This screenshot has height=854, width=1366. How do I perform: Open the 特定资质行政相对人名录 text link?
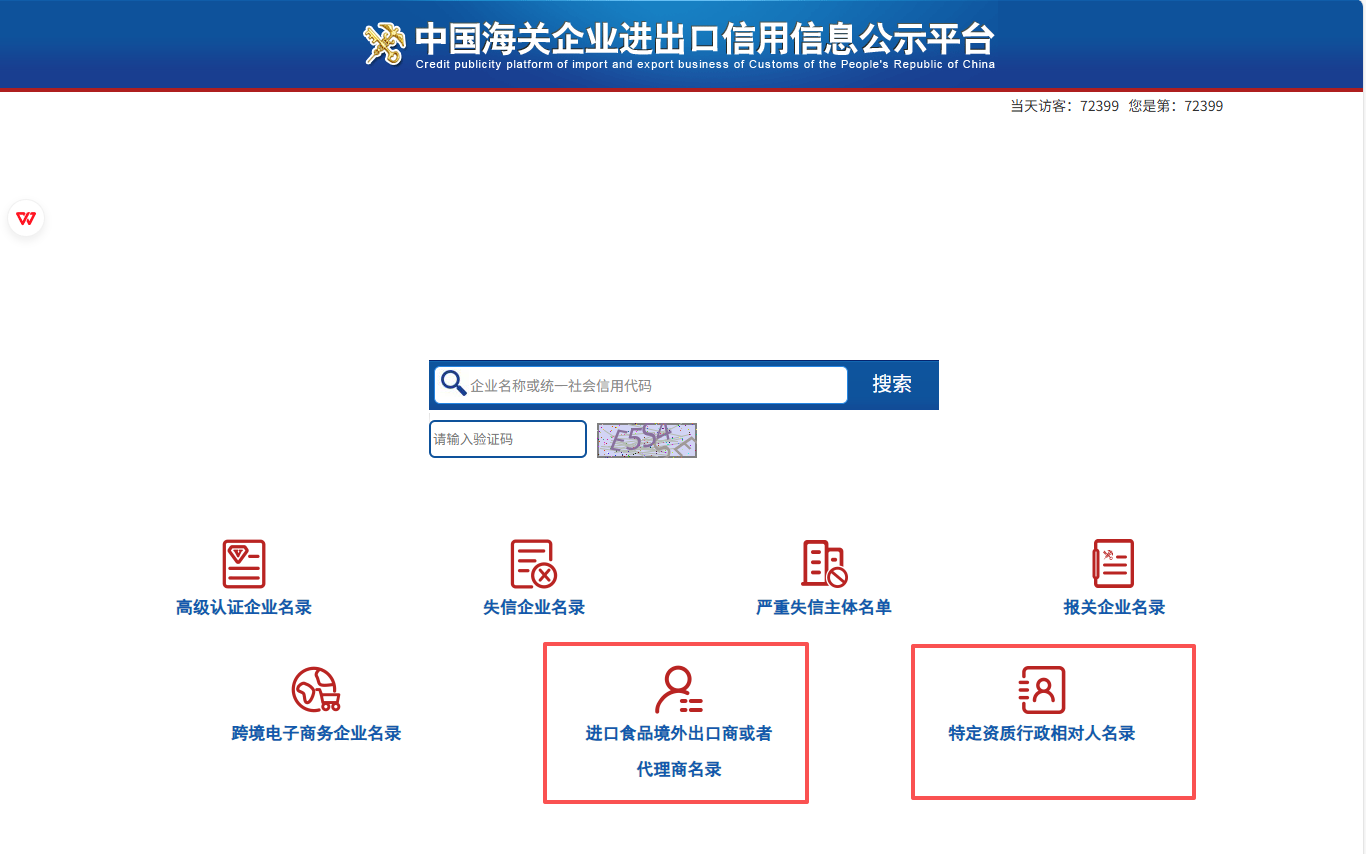tap(1042, 733)
